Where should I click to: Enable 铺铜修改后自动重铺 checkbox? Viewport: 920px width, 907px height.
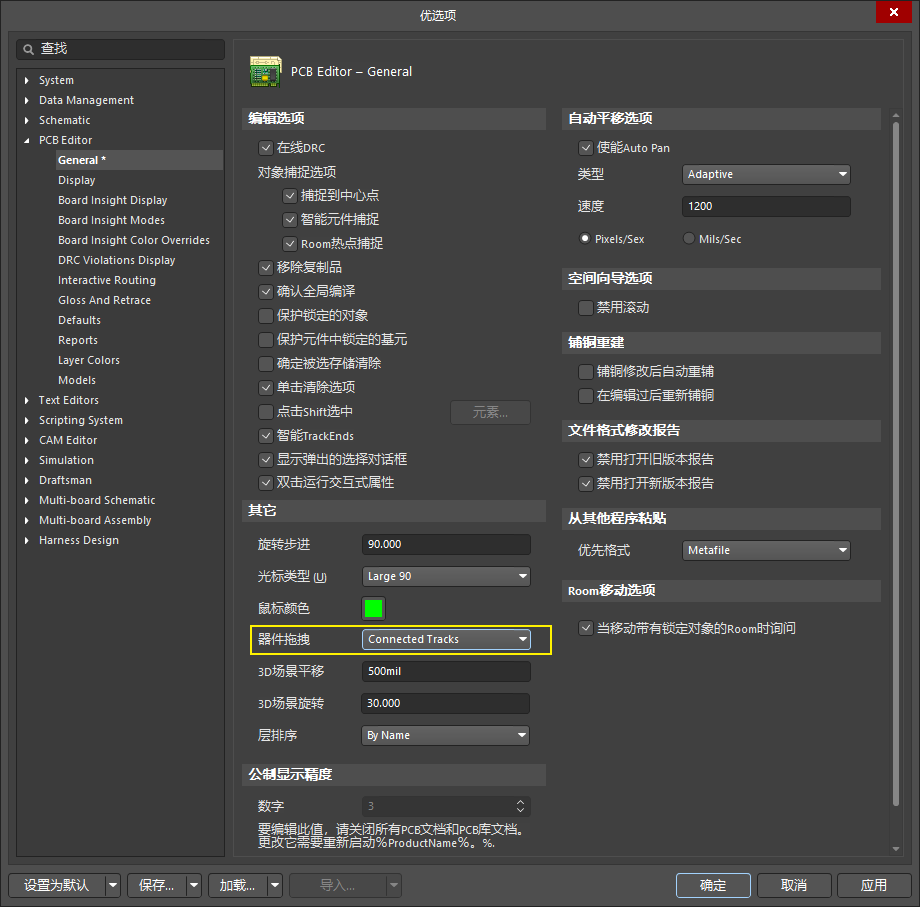[x=586, y=372]
